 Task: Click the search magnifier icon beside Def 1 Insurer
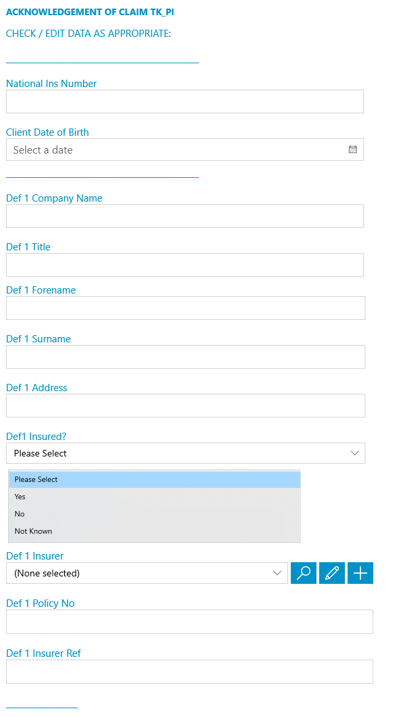click(x=303, y=573)
